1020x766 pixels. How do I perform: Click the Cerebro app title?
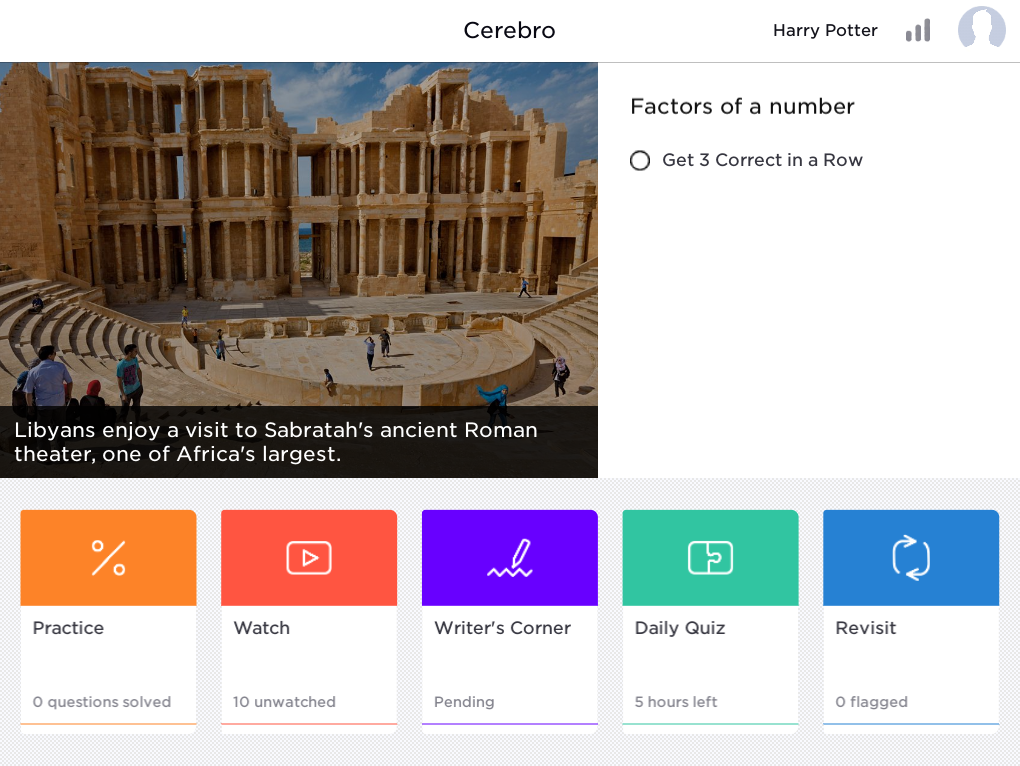click(509, 31)
